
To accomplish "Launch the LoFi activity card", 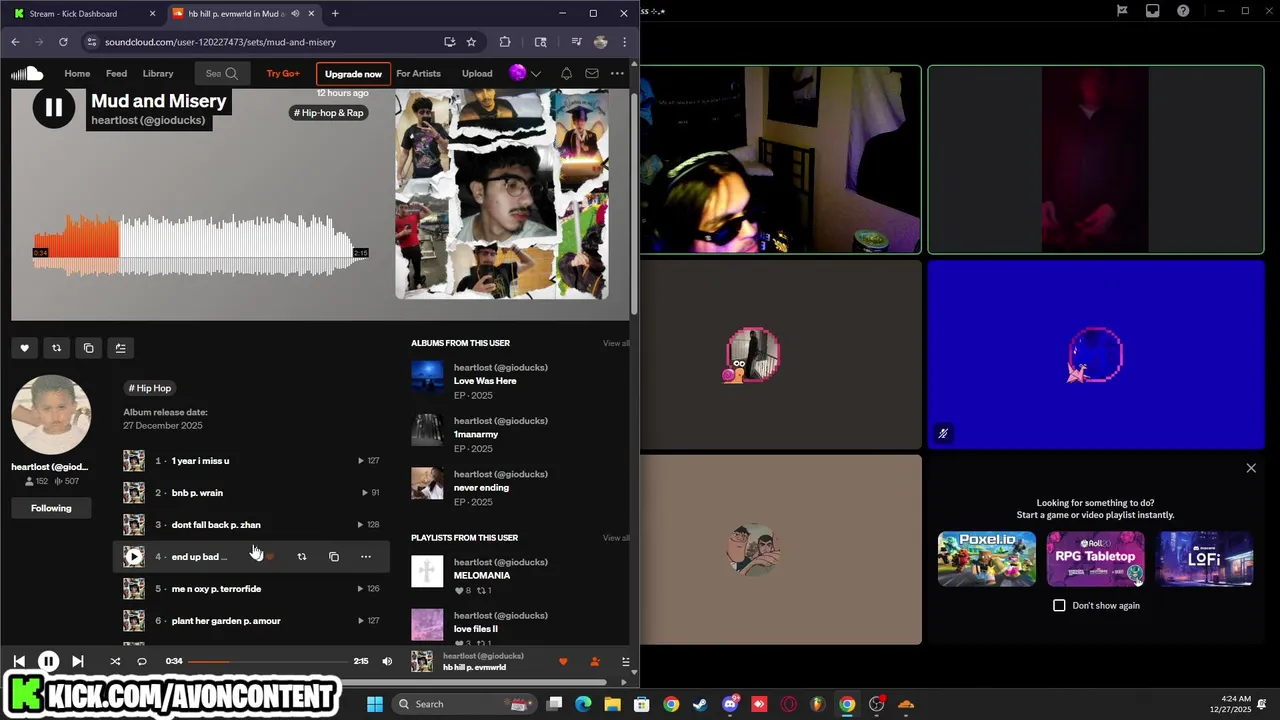I will pyautogui.click(x=1204, y=559).
